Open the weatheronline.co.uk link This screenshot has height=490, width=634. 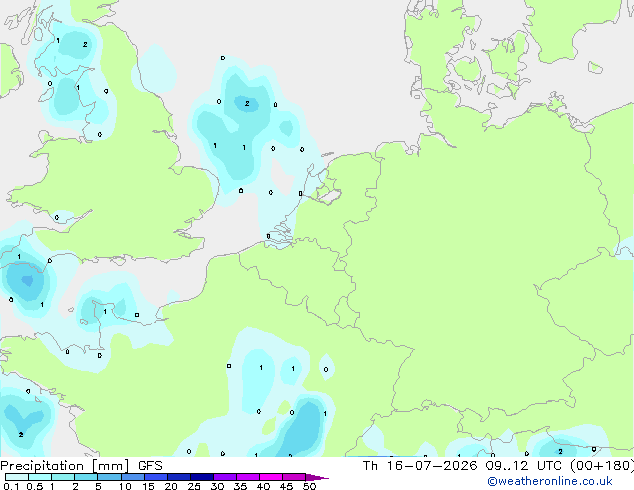(x=550, y=481)
